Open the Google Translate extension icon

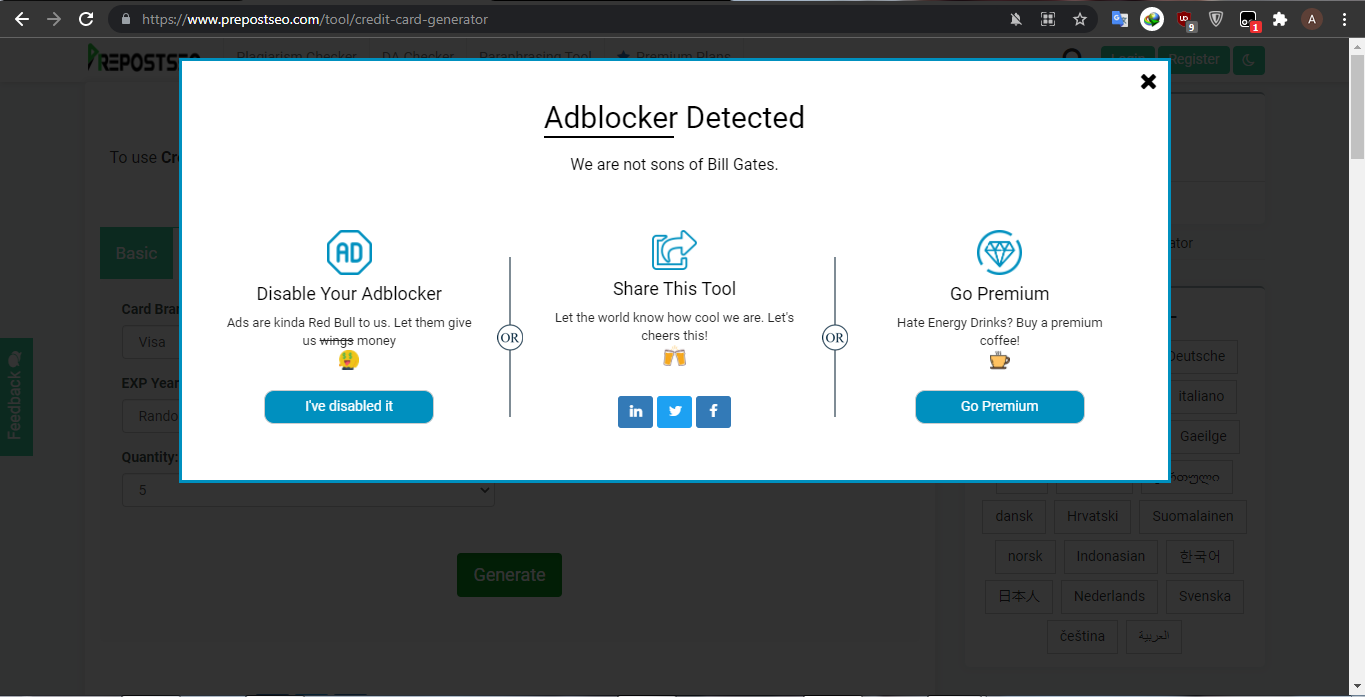1119,18
